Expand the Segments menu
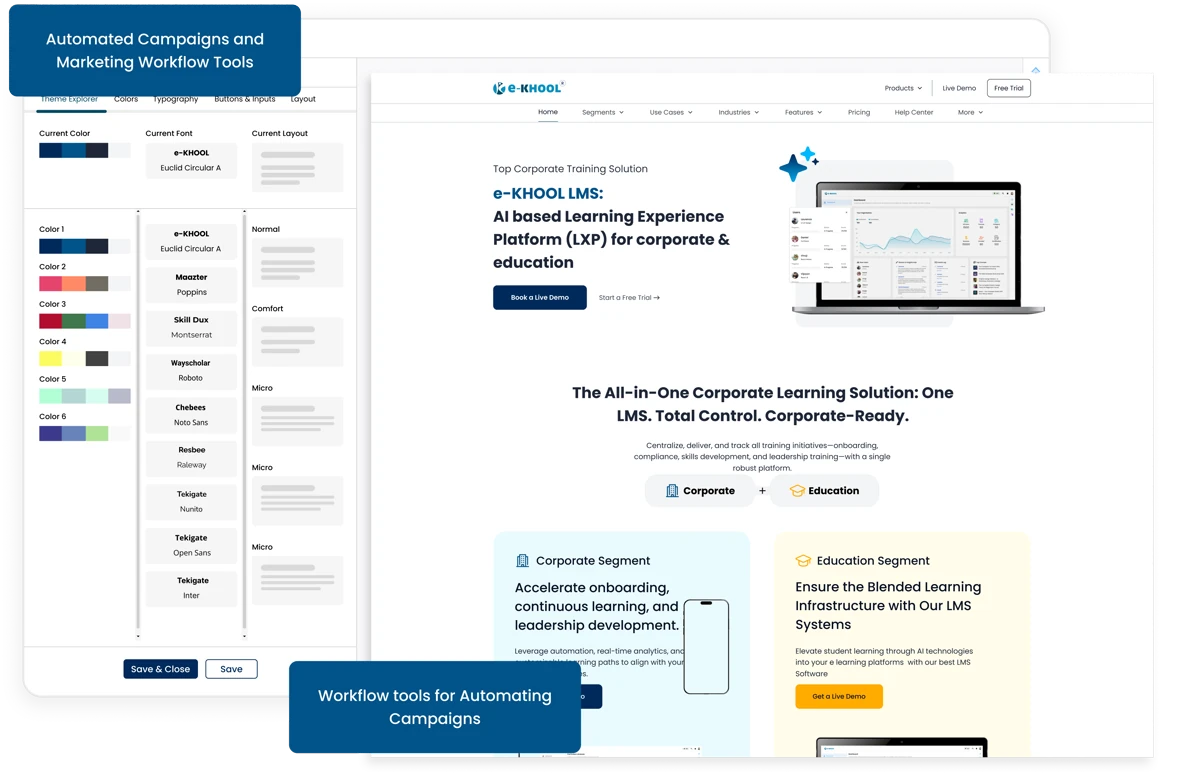Screen dimensions: 1200x774 point(603,113)
